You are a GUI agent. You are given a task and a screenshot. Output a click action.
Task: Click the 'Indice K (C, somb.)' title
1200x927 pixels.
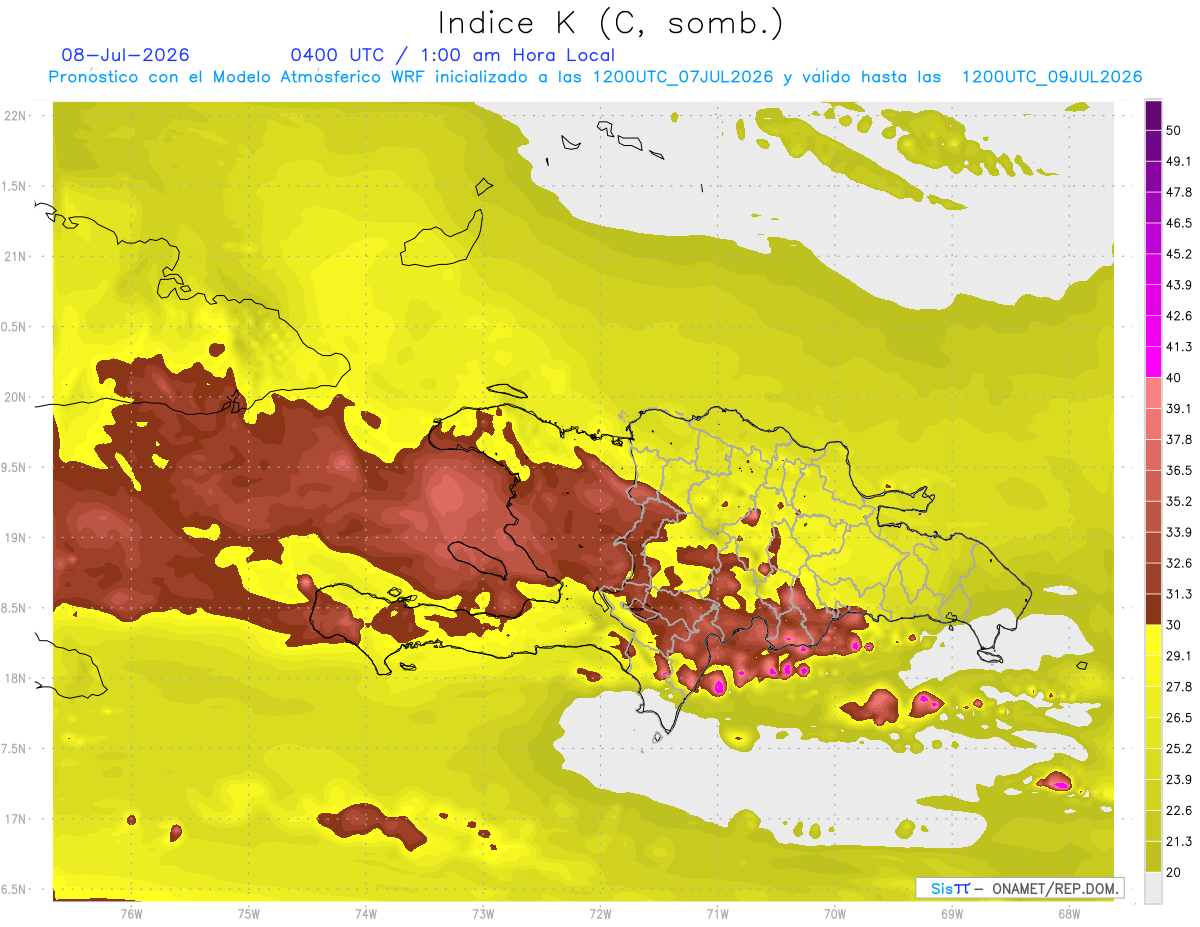point(610,23)
